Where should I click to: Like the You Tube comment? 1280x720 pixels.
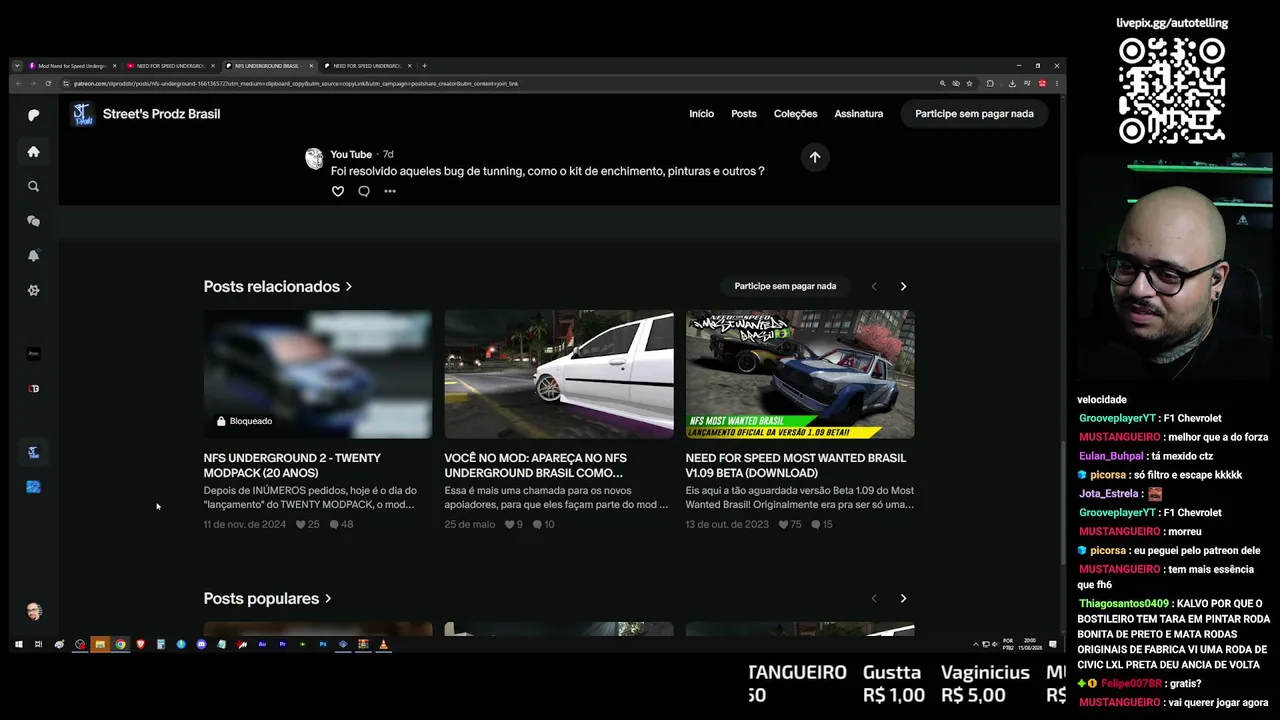(x=338, y=191)
